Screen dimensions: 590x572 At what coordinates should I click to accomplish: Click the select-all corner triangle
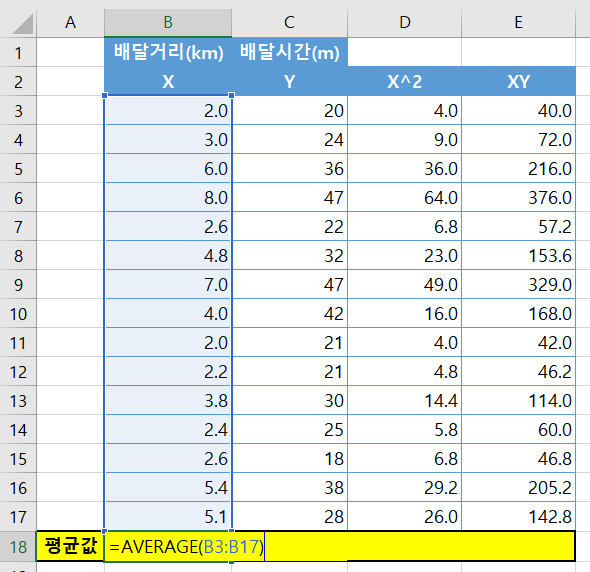pyautogui.click(x=23, y=24)
